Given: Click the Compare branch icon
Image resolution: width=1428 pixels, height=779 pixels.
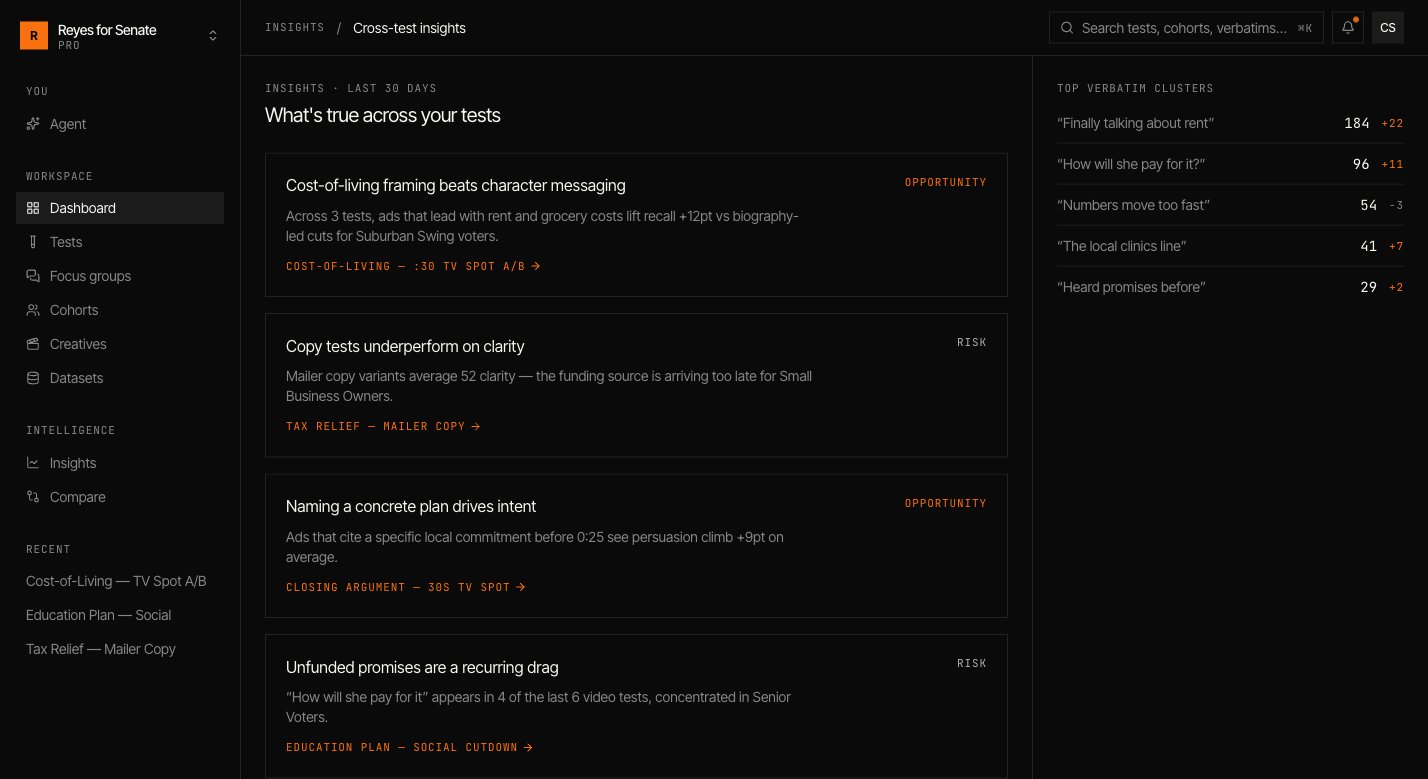Looking at the screenshot, I should [33, 497].
